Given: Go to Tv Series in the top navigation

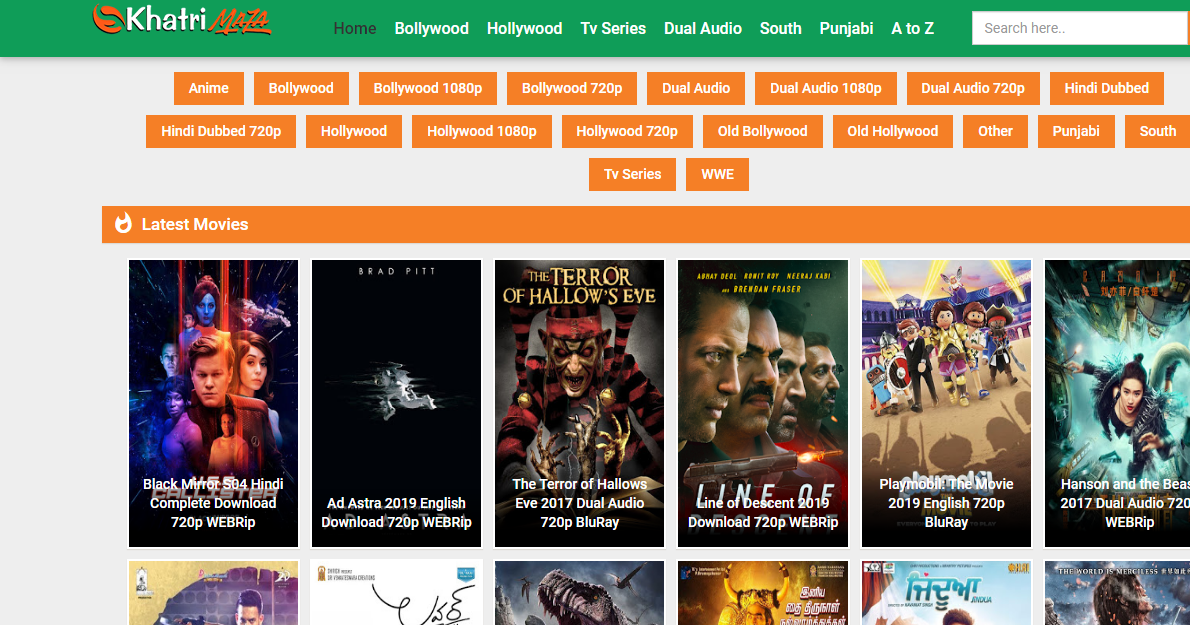Looking at the screenshot, I should click(613, 29).
